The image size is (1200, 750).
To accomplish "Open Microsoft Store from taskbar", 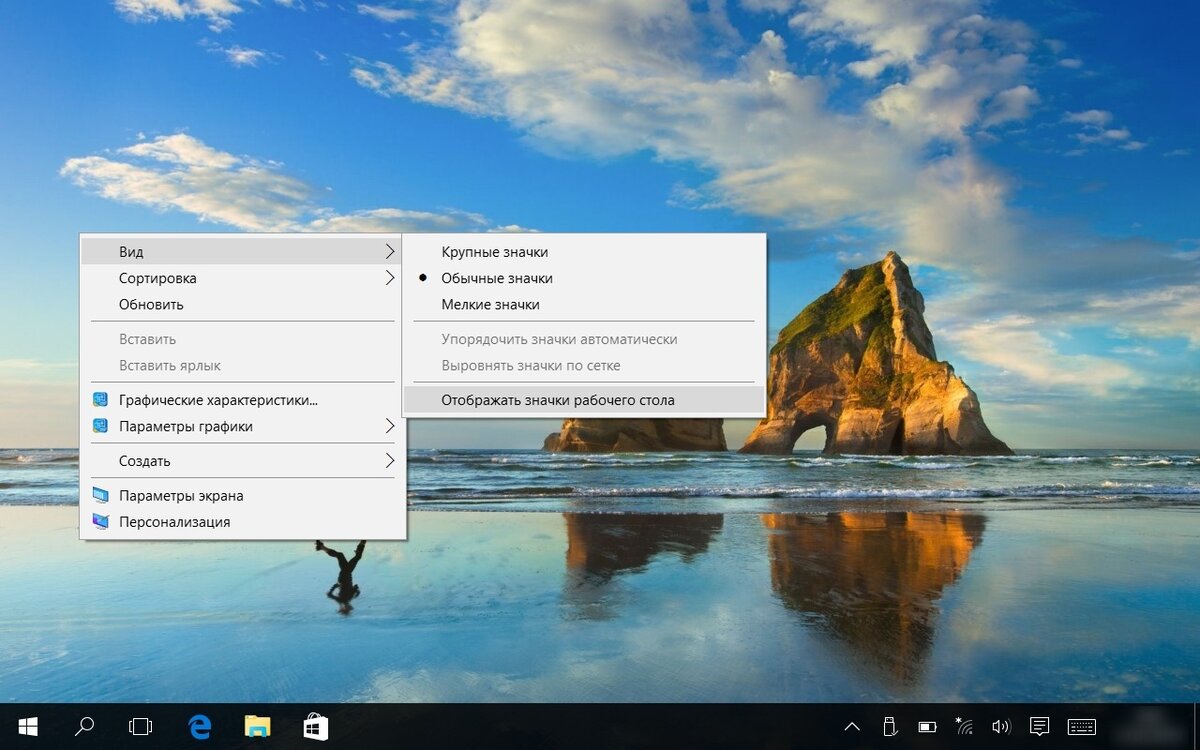I will [316, 726].
